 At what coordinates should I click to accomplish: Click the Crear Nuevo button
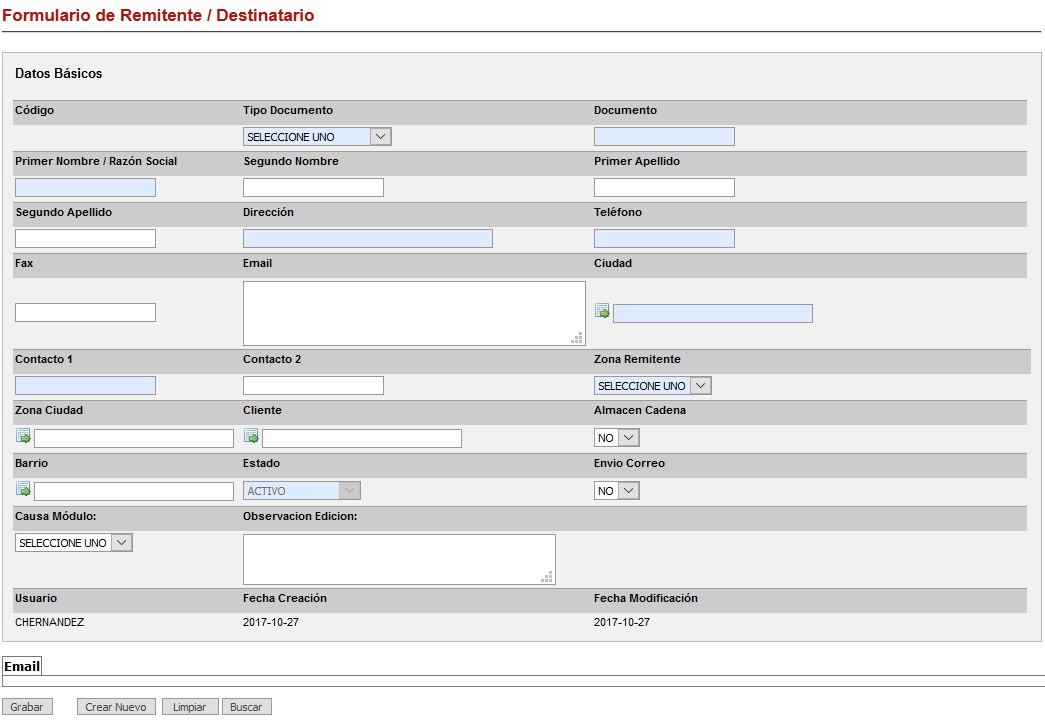(116, 707)
